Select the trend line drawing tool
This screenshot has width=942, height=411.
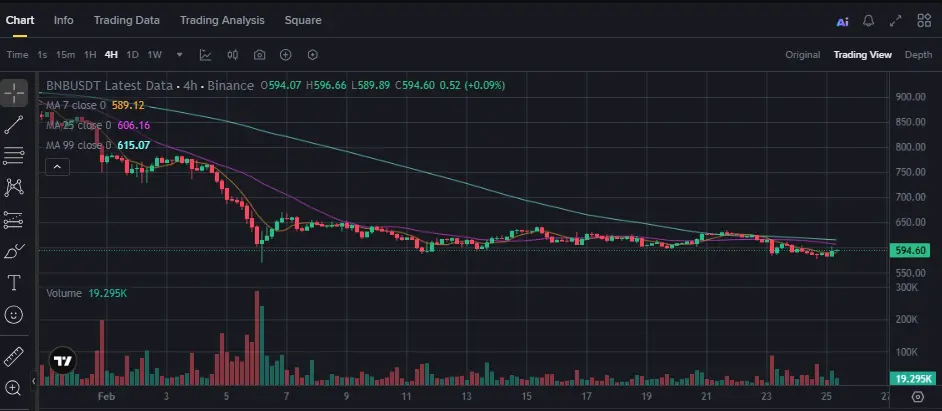(x=13, y=124)
